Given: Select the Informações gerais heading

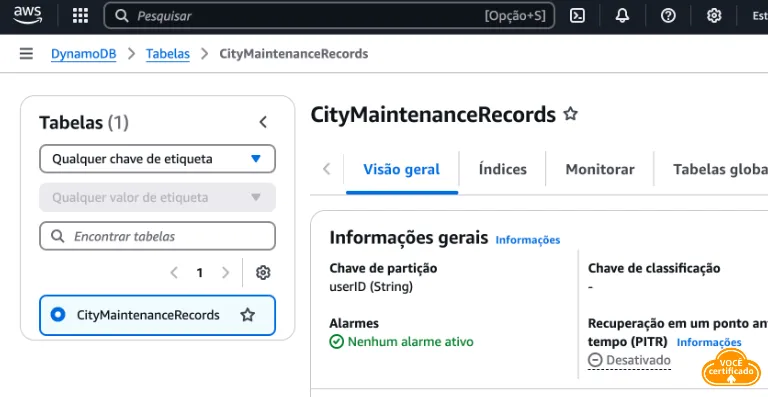Looking at the screenshot, I should [408, 237].
